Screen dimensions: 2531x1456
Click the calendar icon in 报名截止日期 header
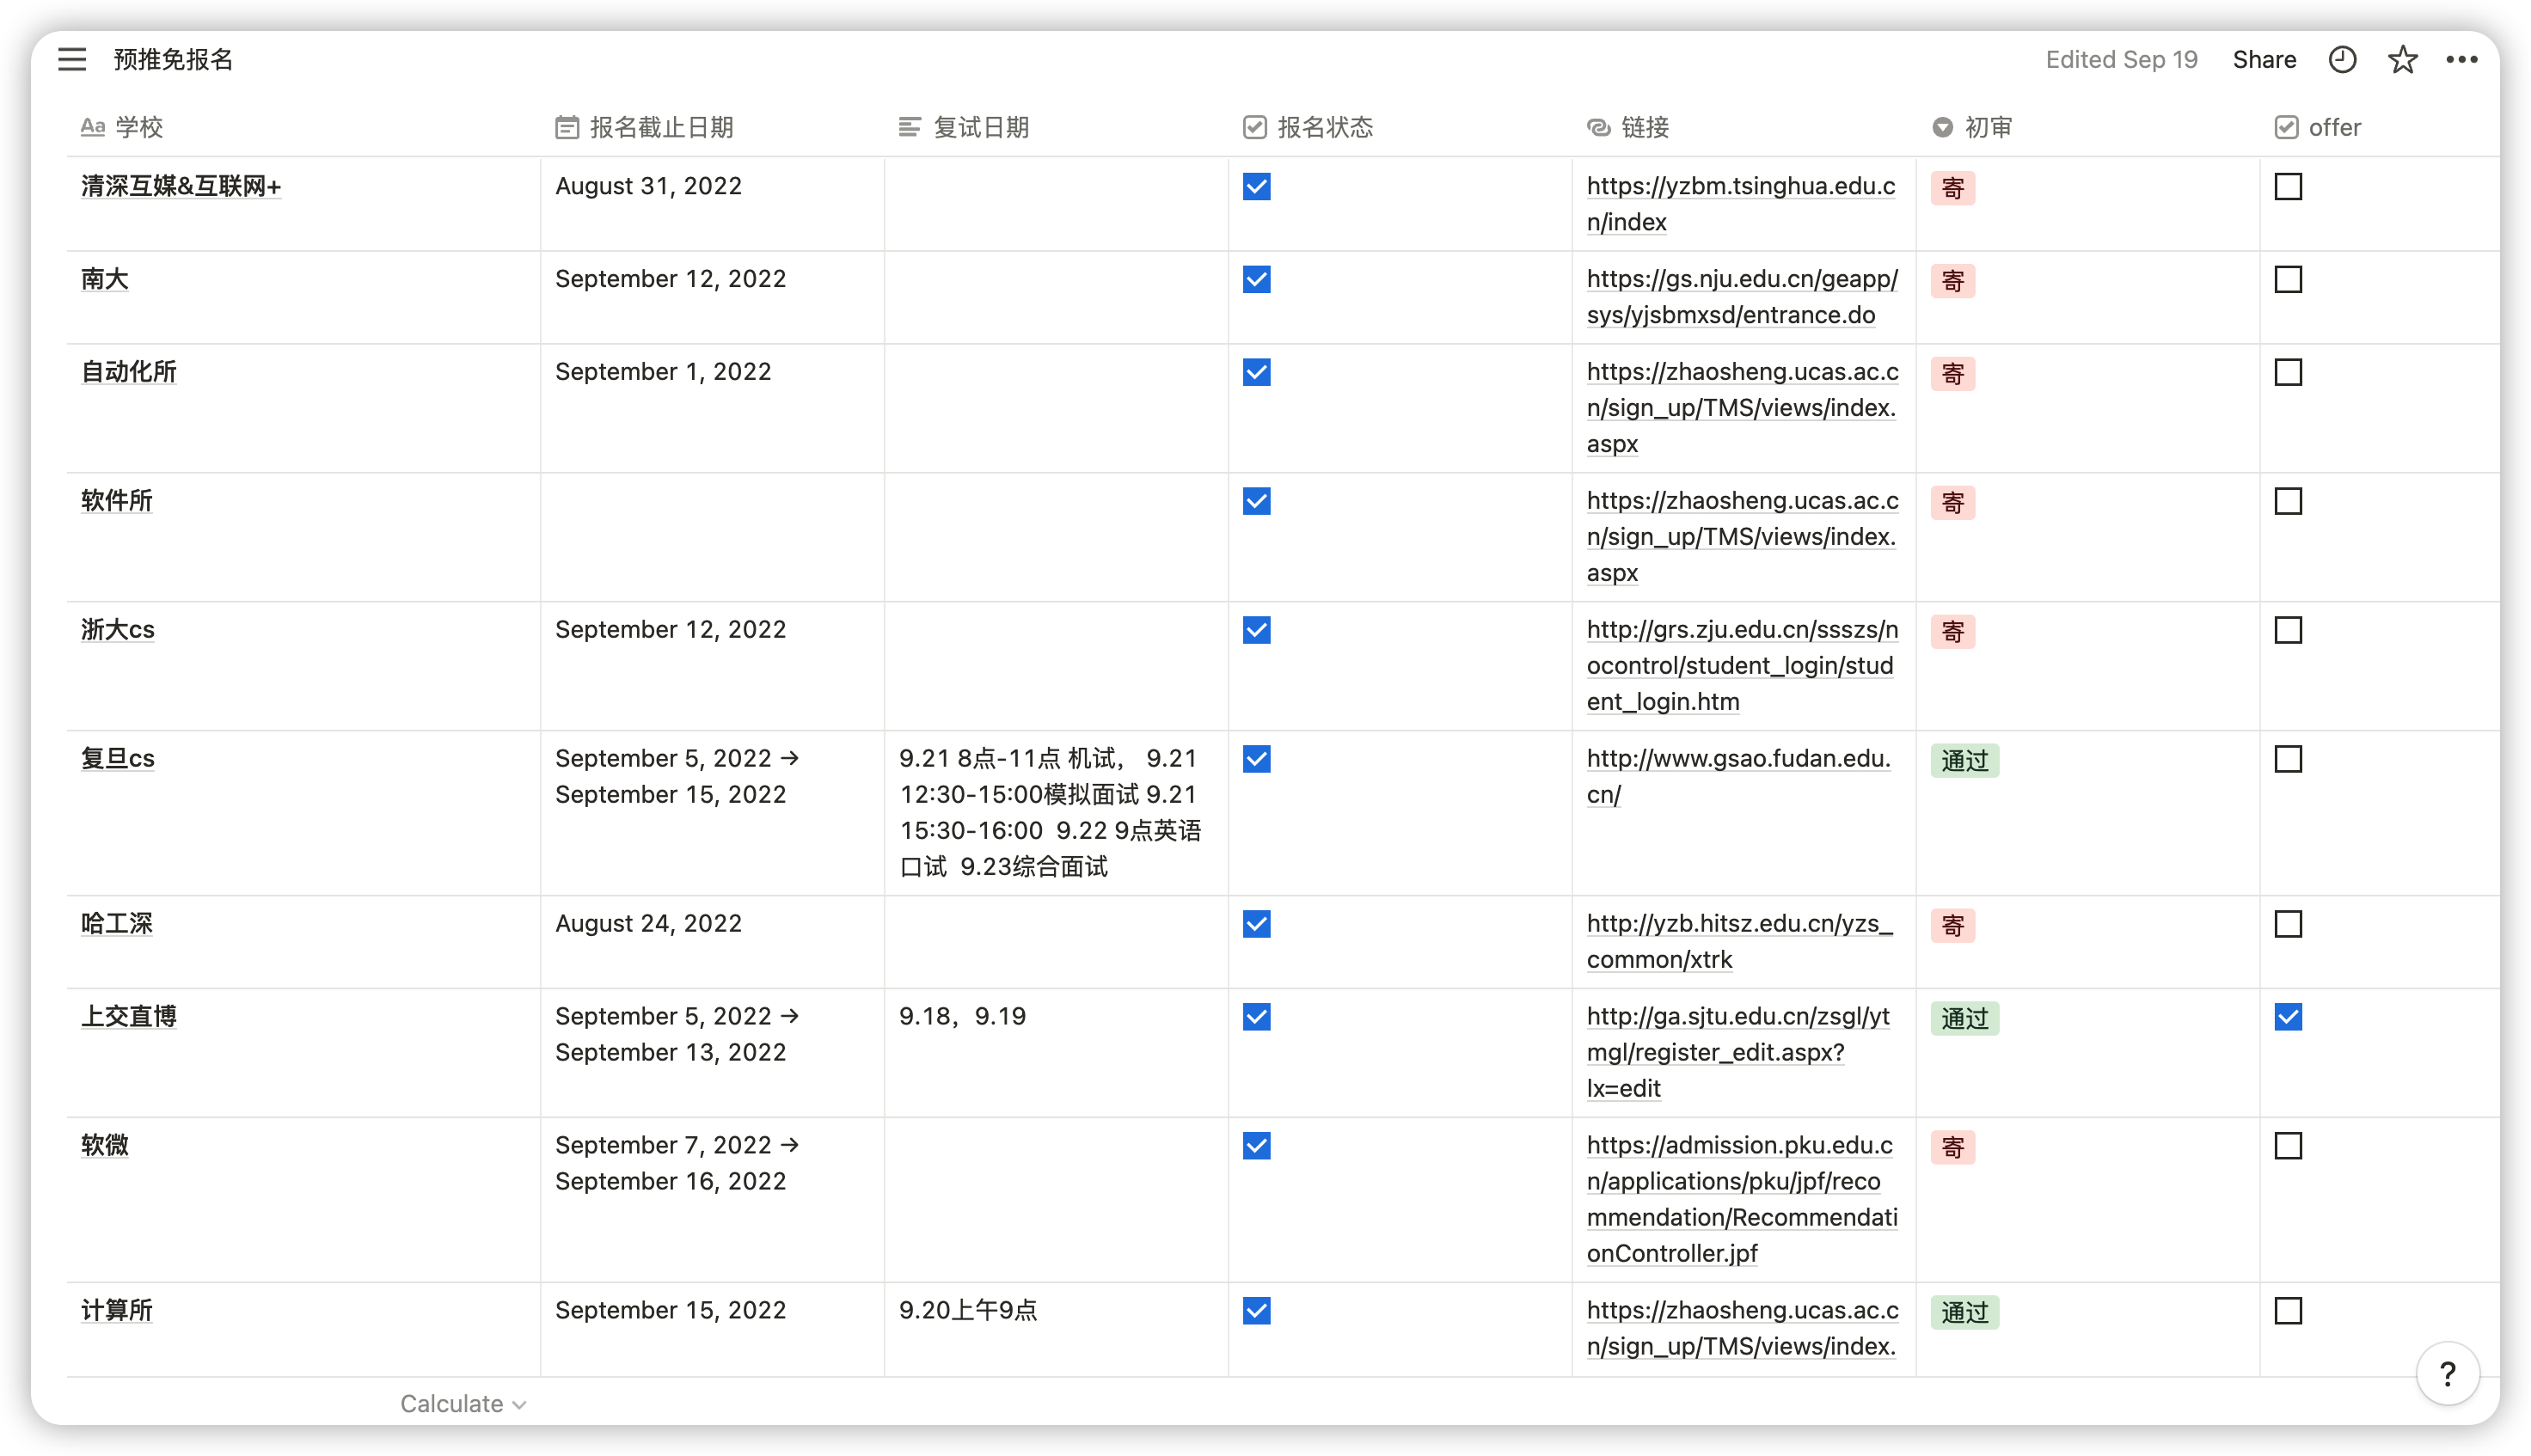pos(566,127)
